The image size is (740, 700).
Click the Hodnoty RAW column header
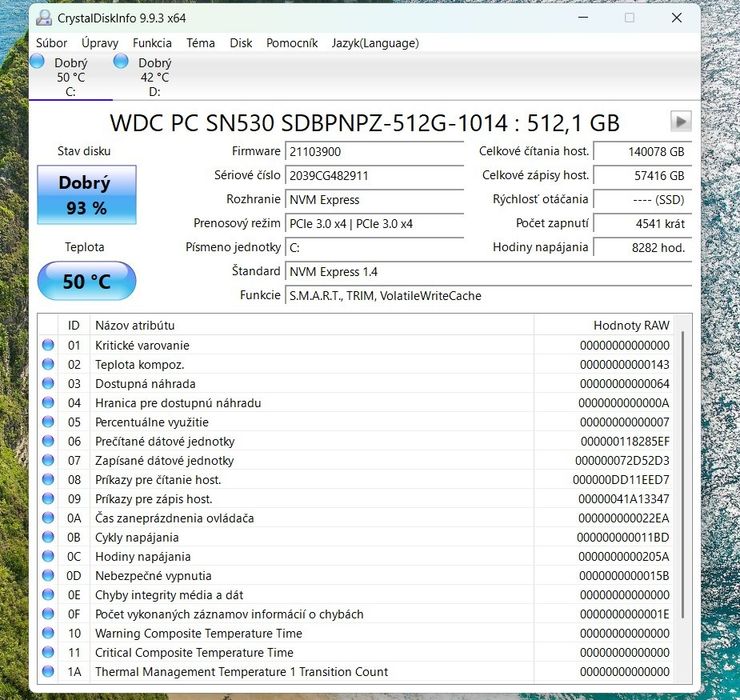coord(603,325)
